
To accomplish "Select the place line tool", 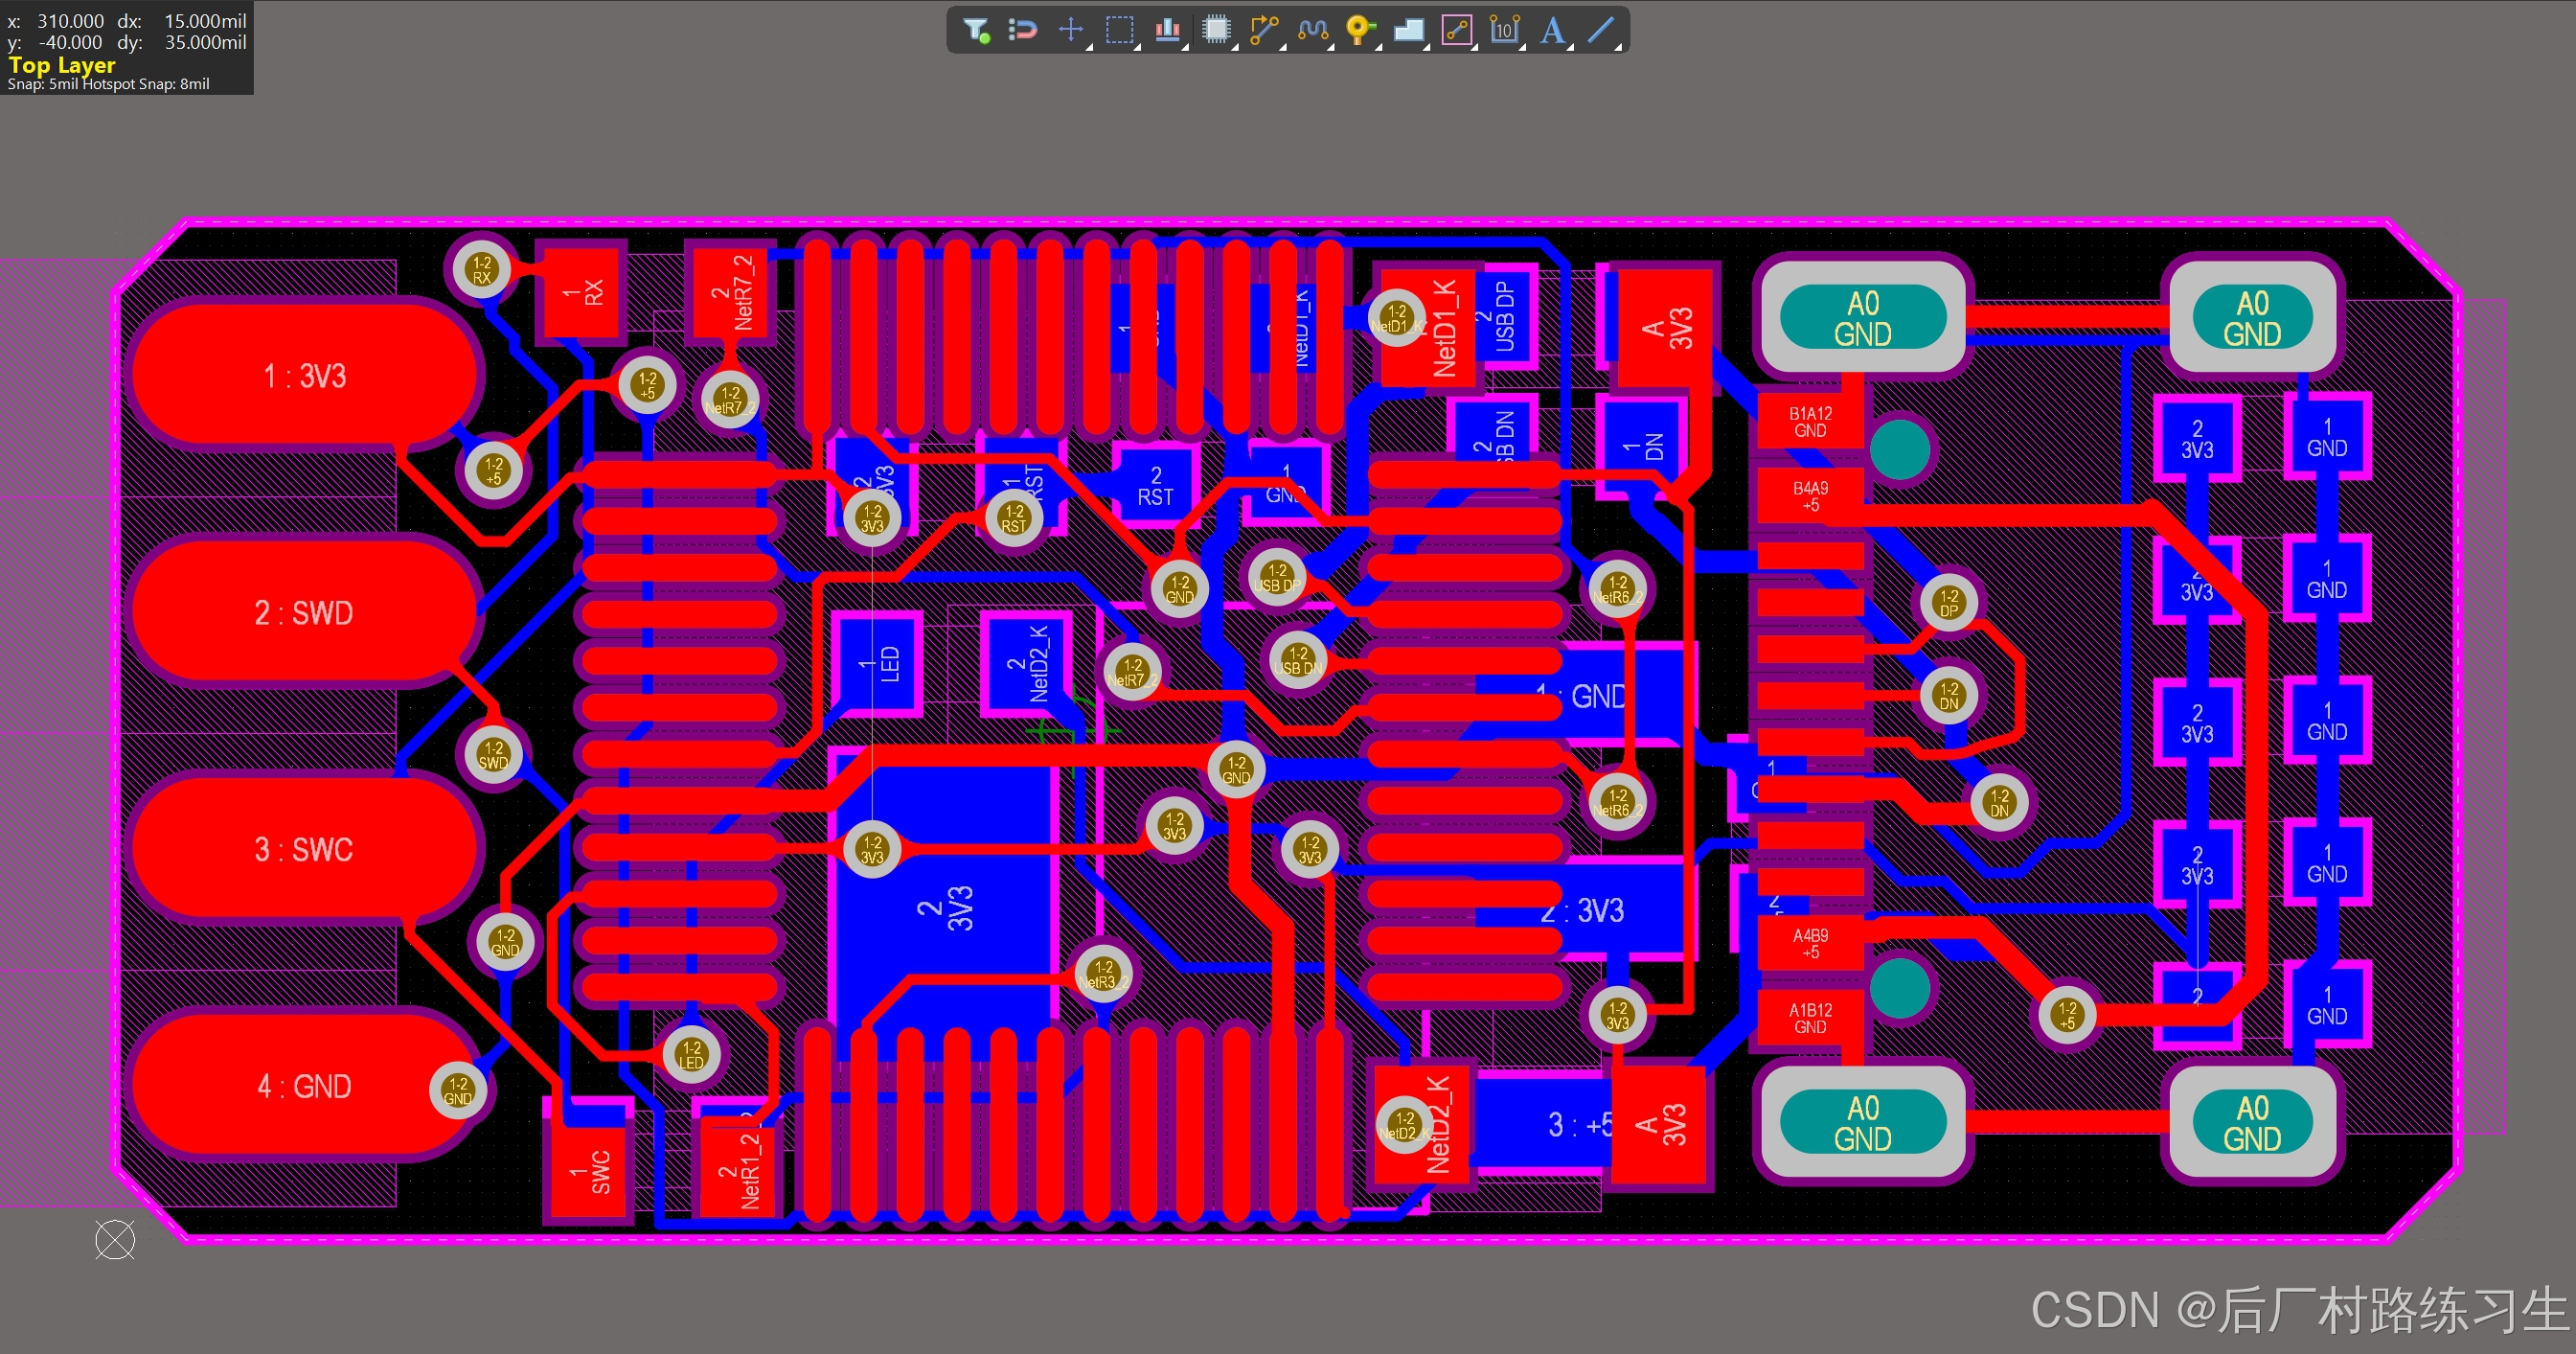I will 1601,30.
